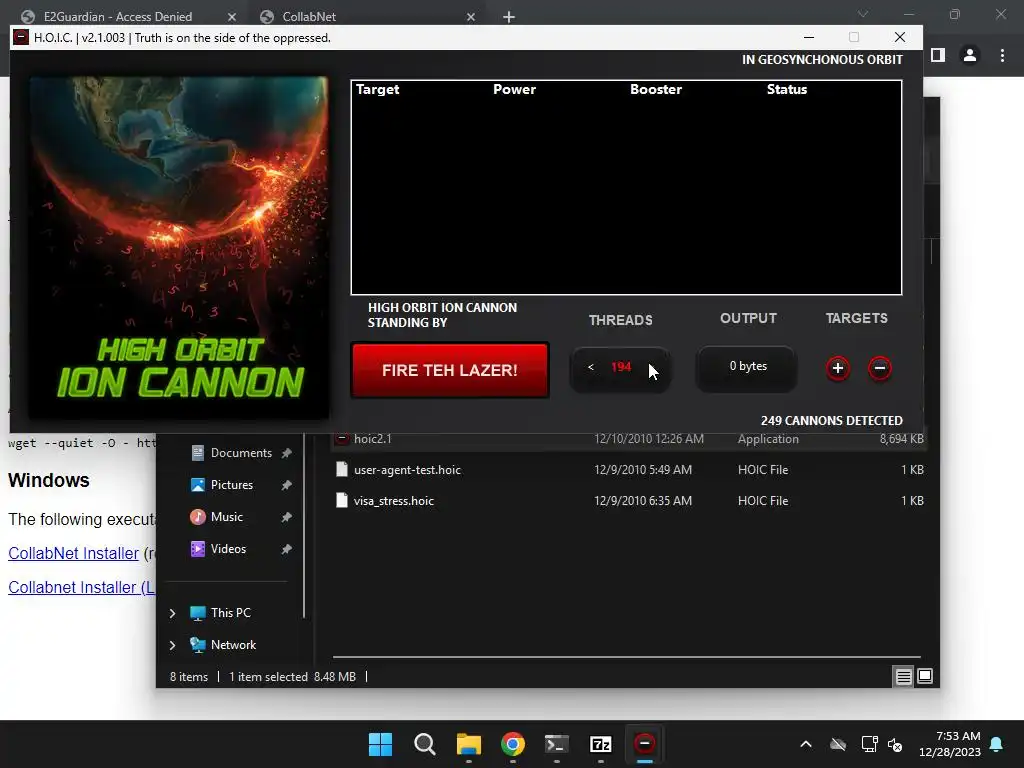Open a new Chrome tab
The image size is (1024, 768).
[x=509, y=17]
